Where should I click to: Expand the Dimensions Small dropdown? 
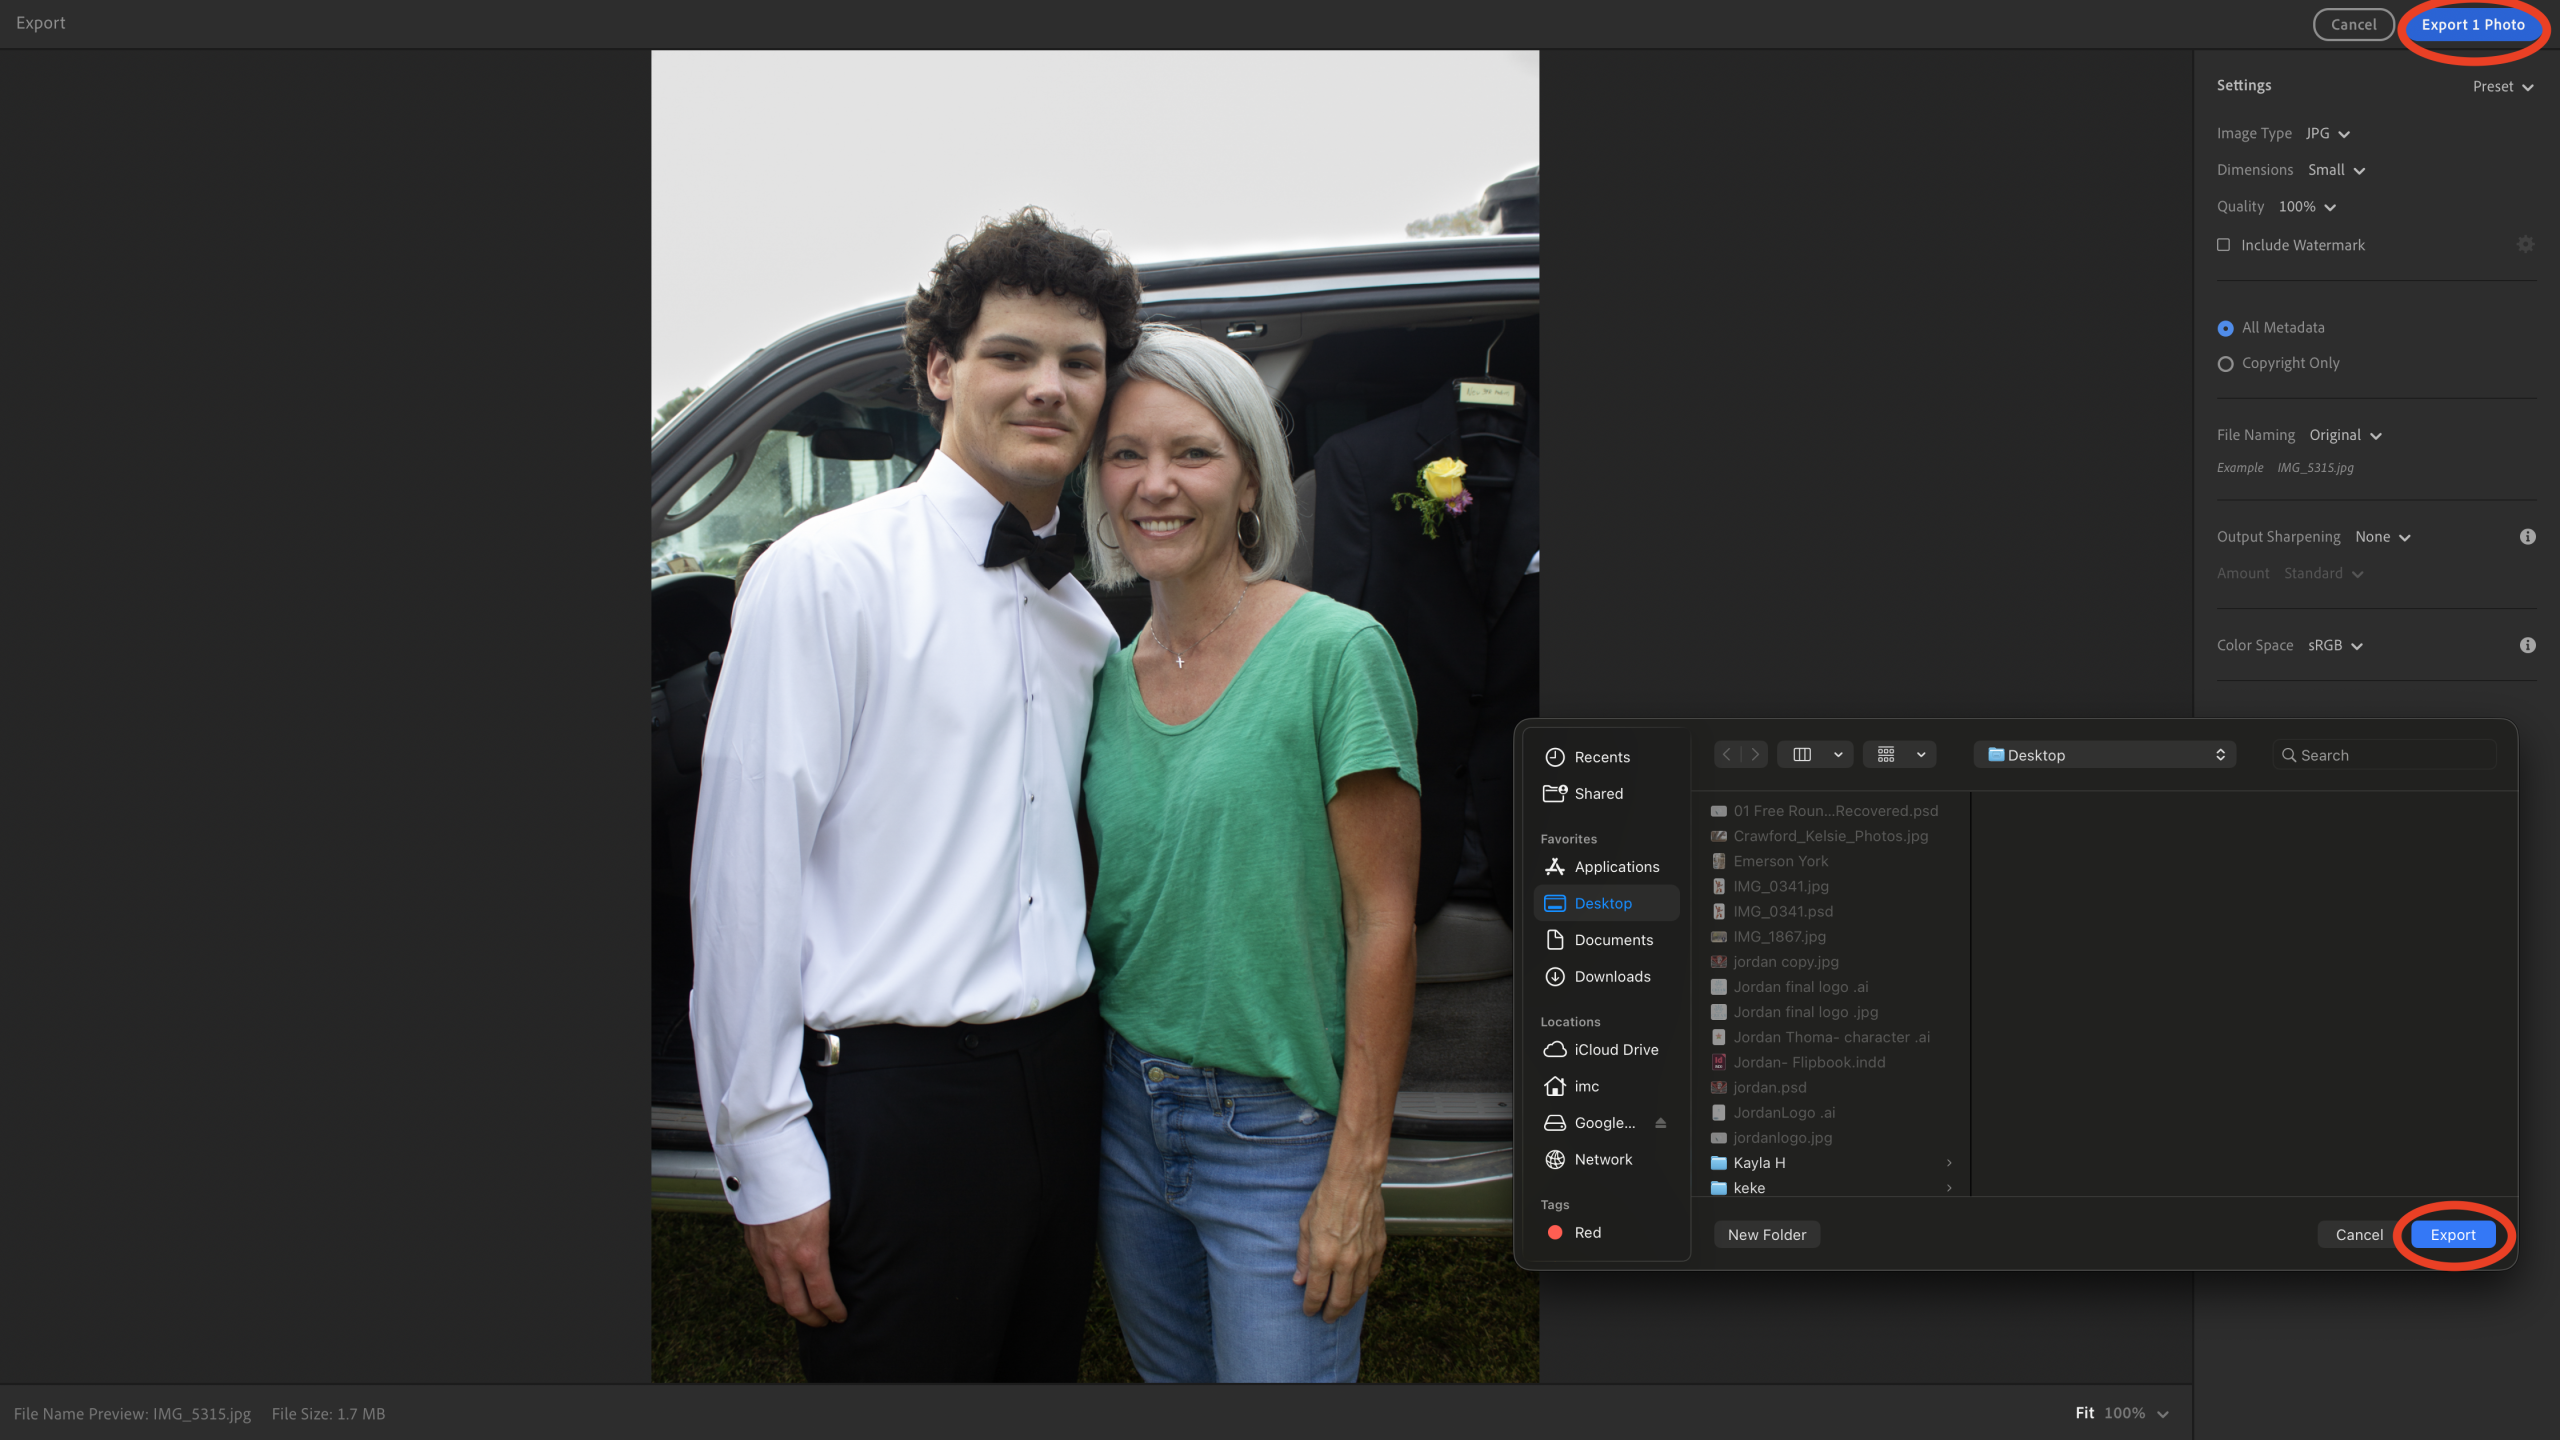[2336, 170]
